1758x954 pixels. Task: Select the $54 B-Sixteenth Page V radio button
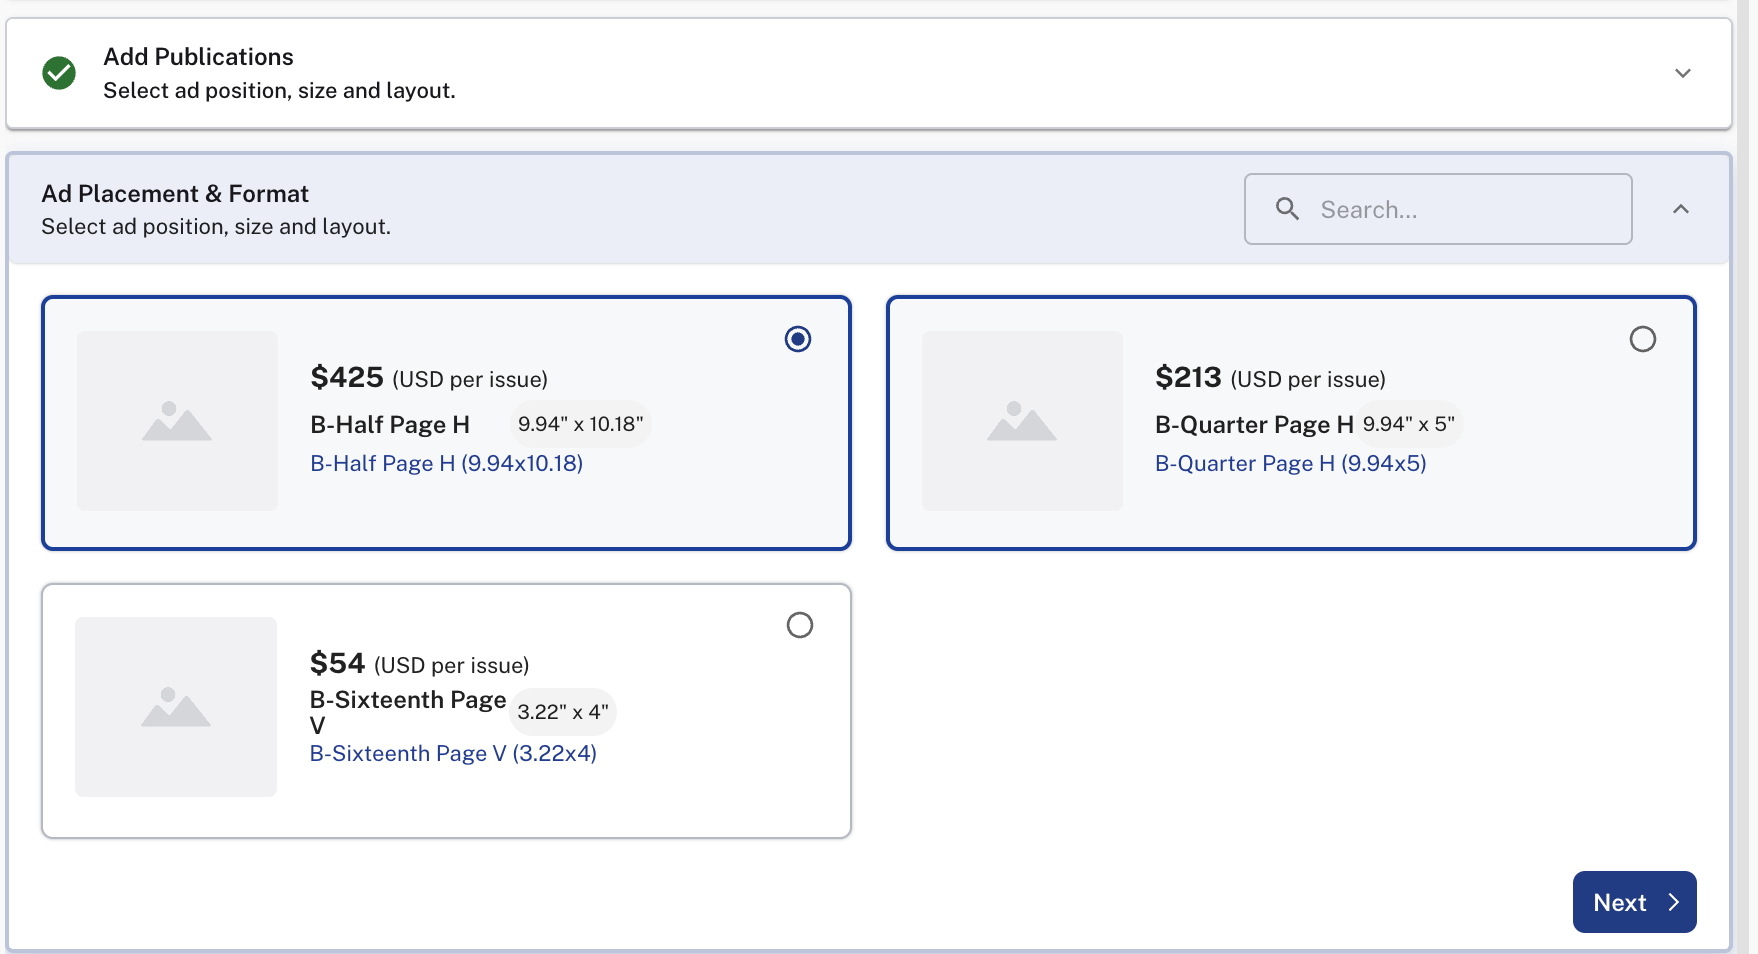click(x=799, y=625)
